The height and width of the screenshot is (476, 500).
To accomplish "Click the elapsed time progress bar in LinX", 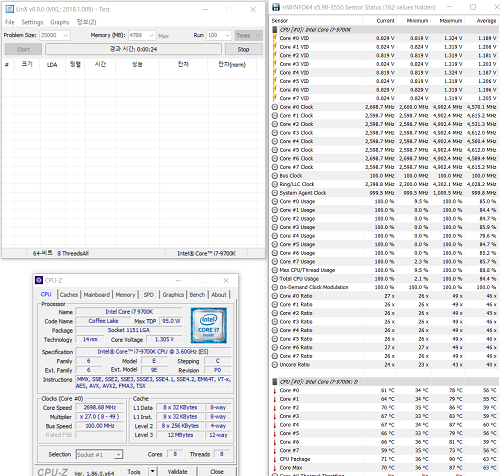I will (x=133, y=49).
